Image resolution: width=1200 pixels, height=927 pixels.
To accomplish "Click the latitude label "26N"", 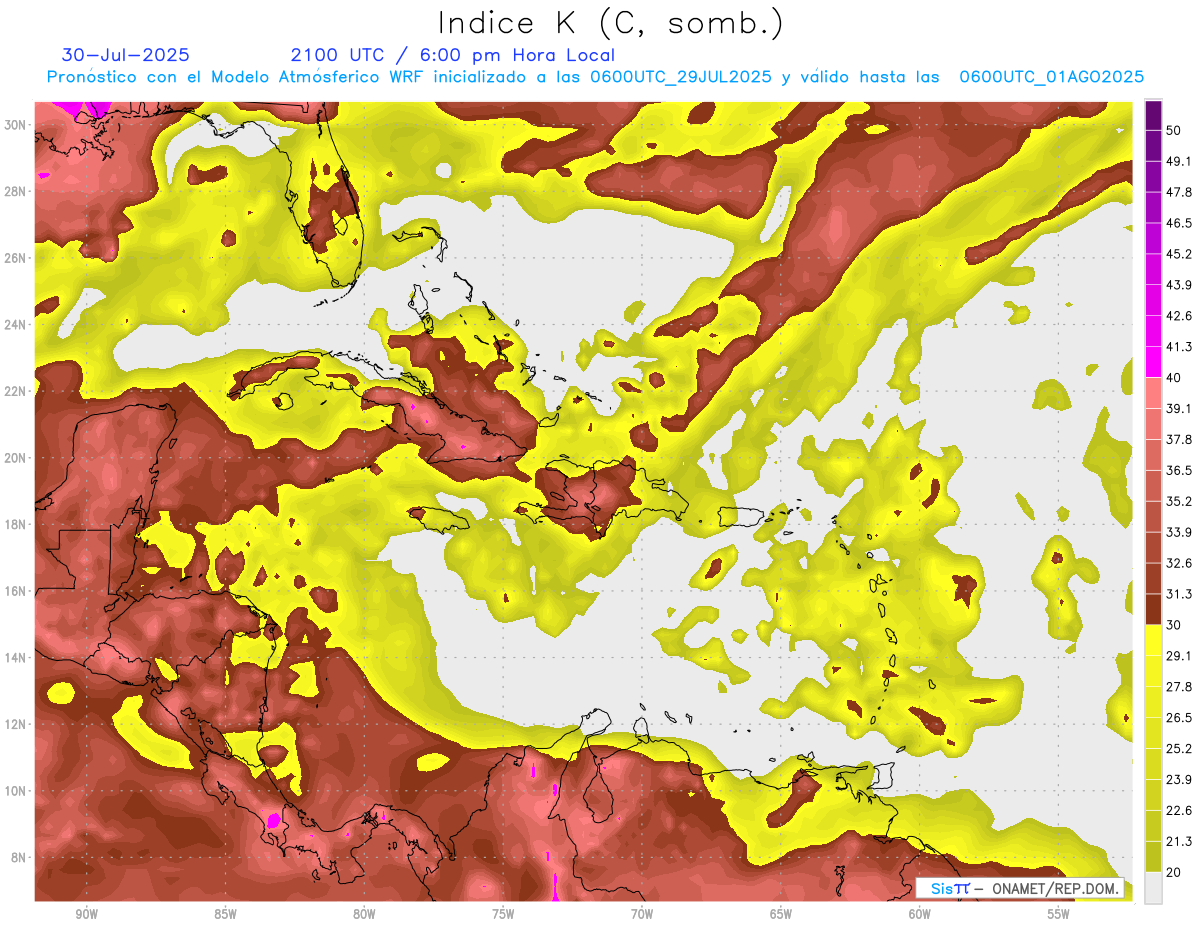I will point(15,258).
